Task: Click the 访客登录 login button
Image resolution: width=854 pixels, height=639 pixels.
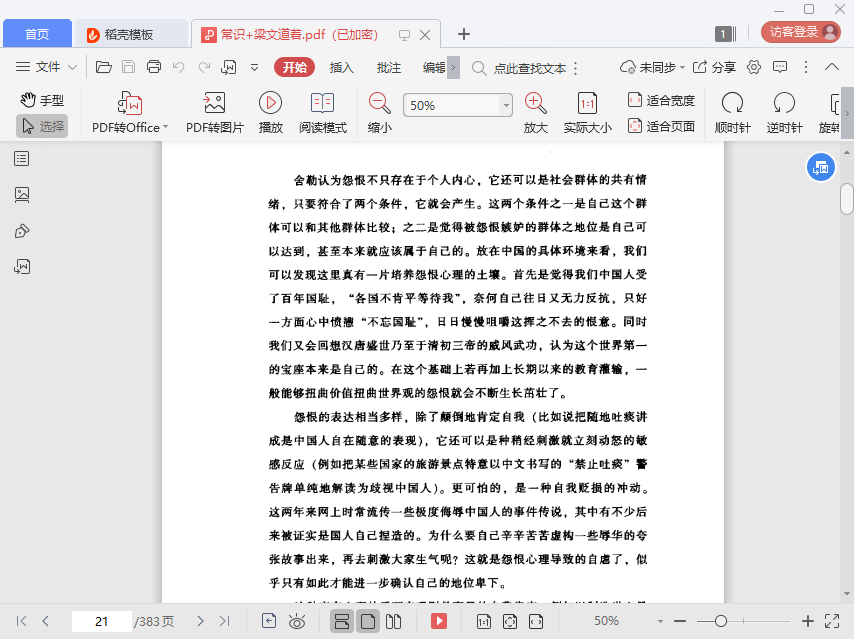Action: click(800, 32)
